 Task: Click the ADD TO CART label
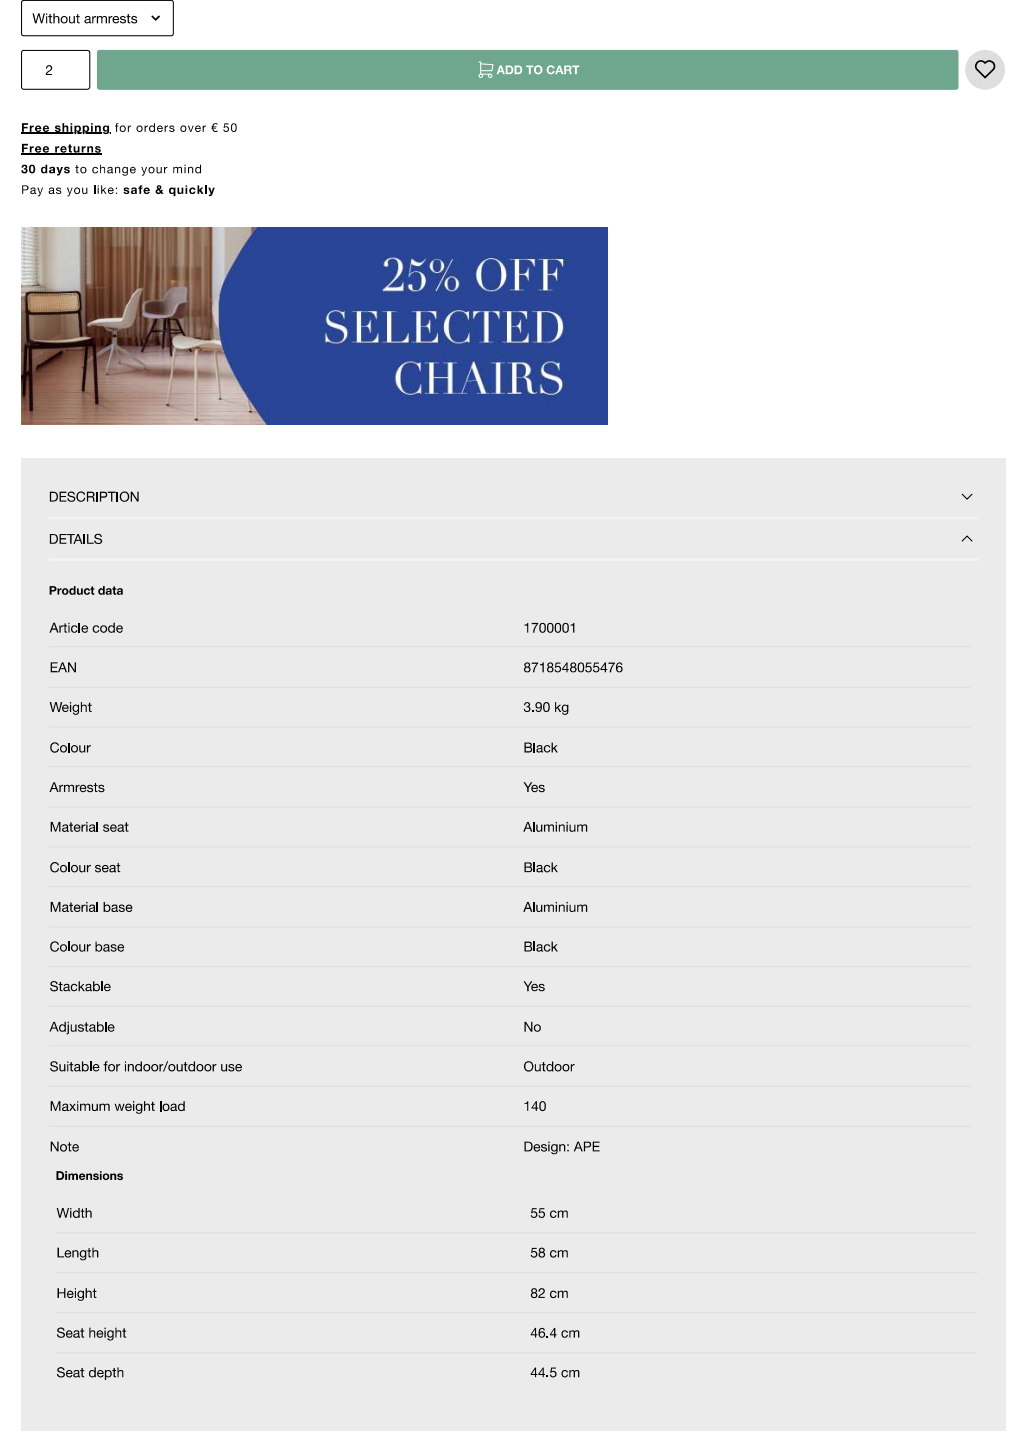538,70
